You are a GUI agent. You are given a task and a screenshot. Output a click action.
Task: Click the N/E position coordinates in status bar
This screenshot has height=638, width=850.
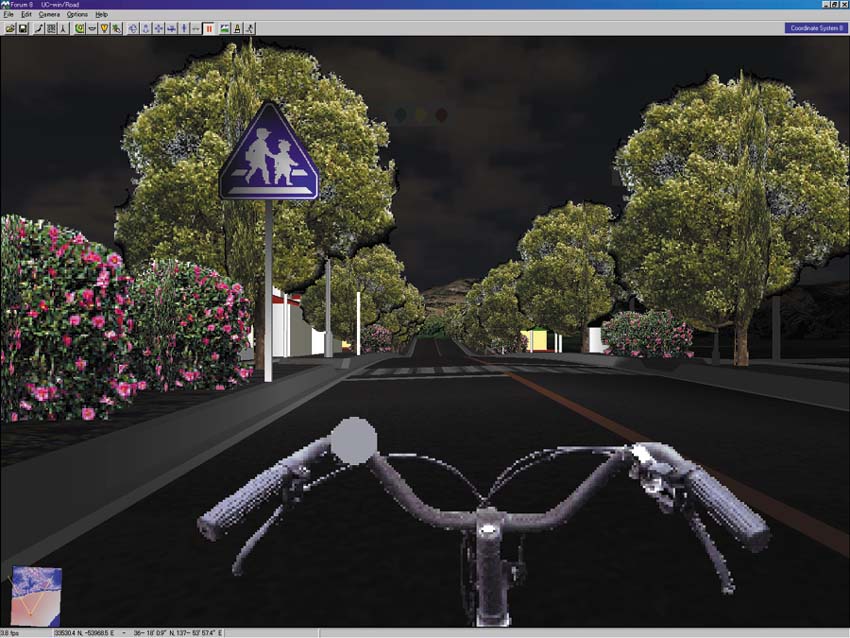point(84,633)
